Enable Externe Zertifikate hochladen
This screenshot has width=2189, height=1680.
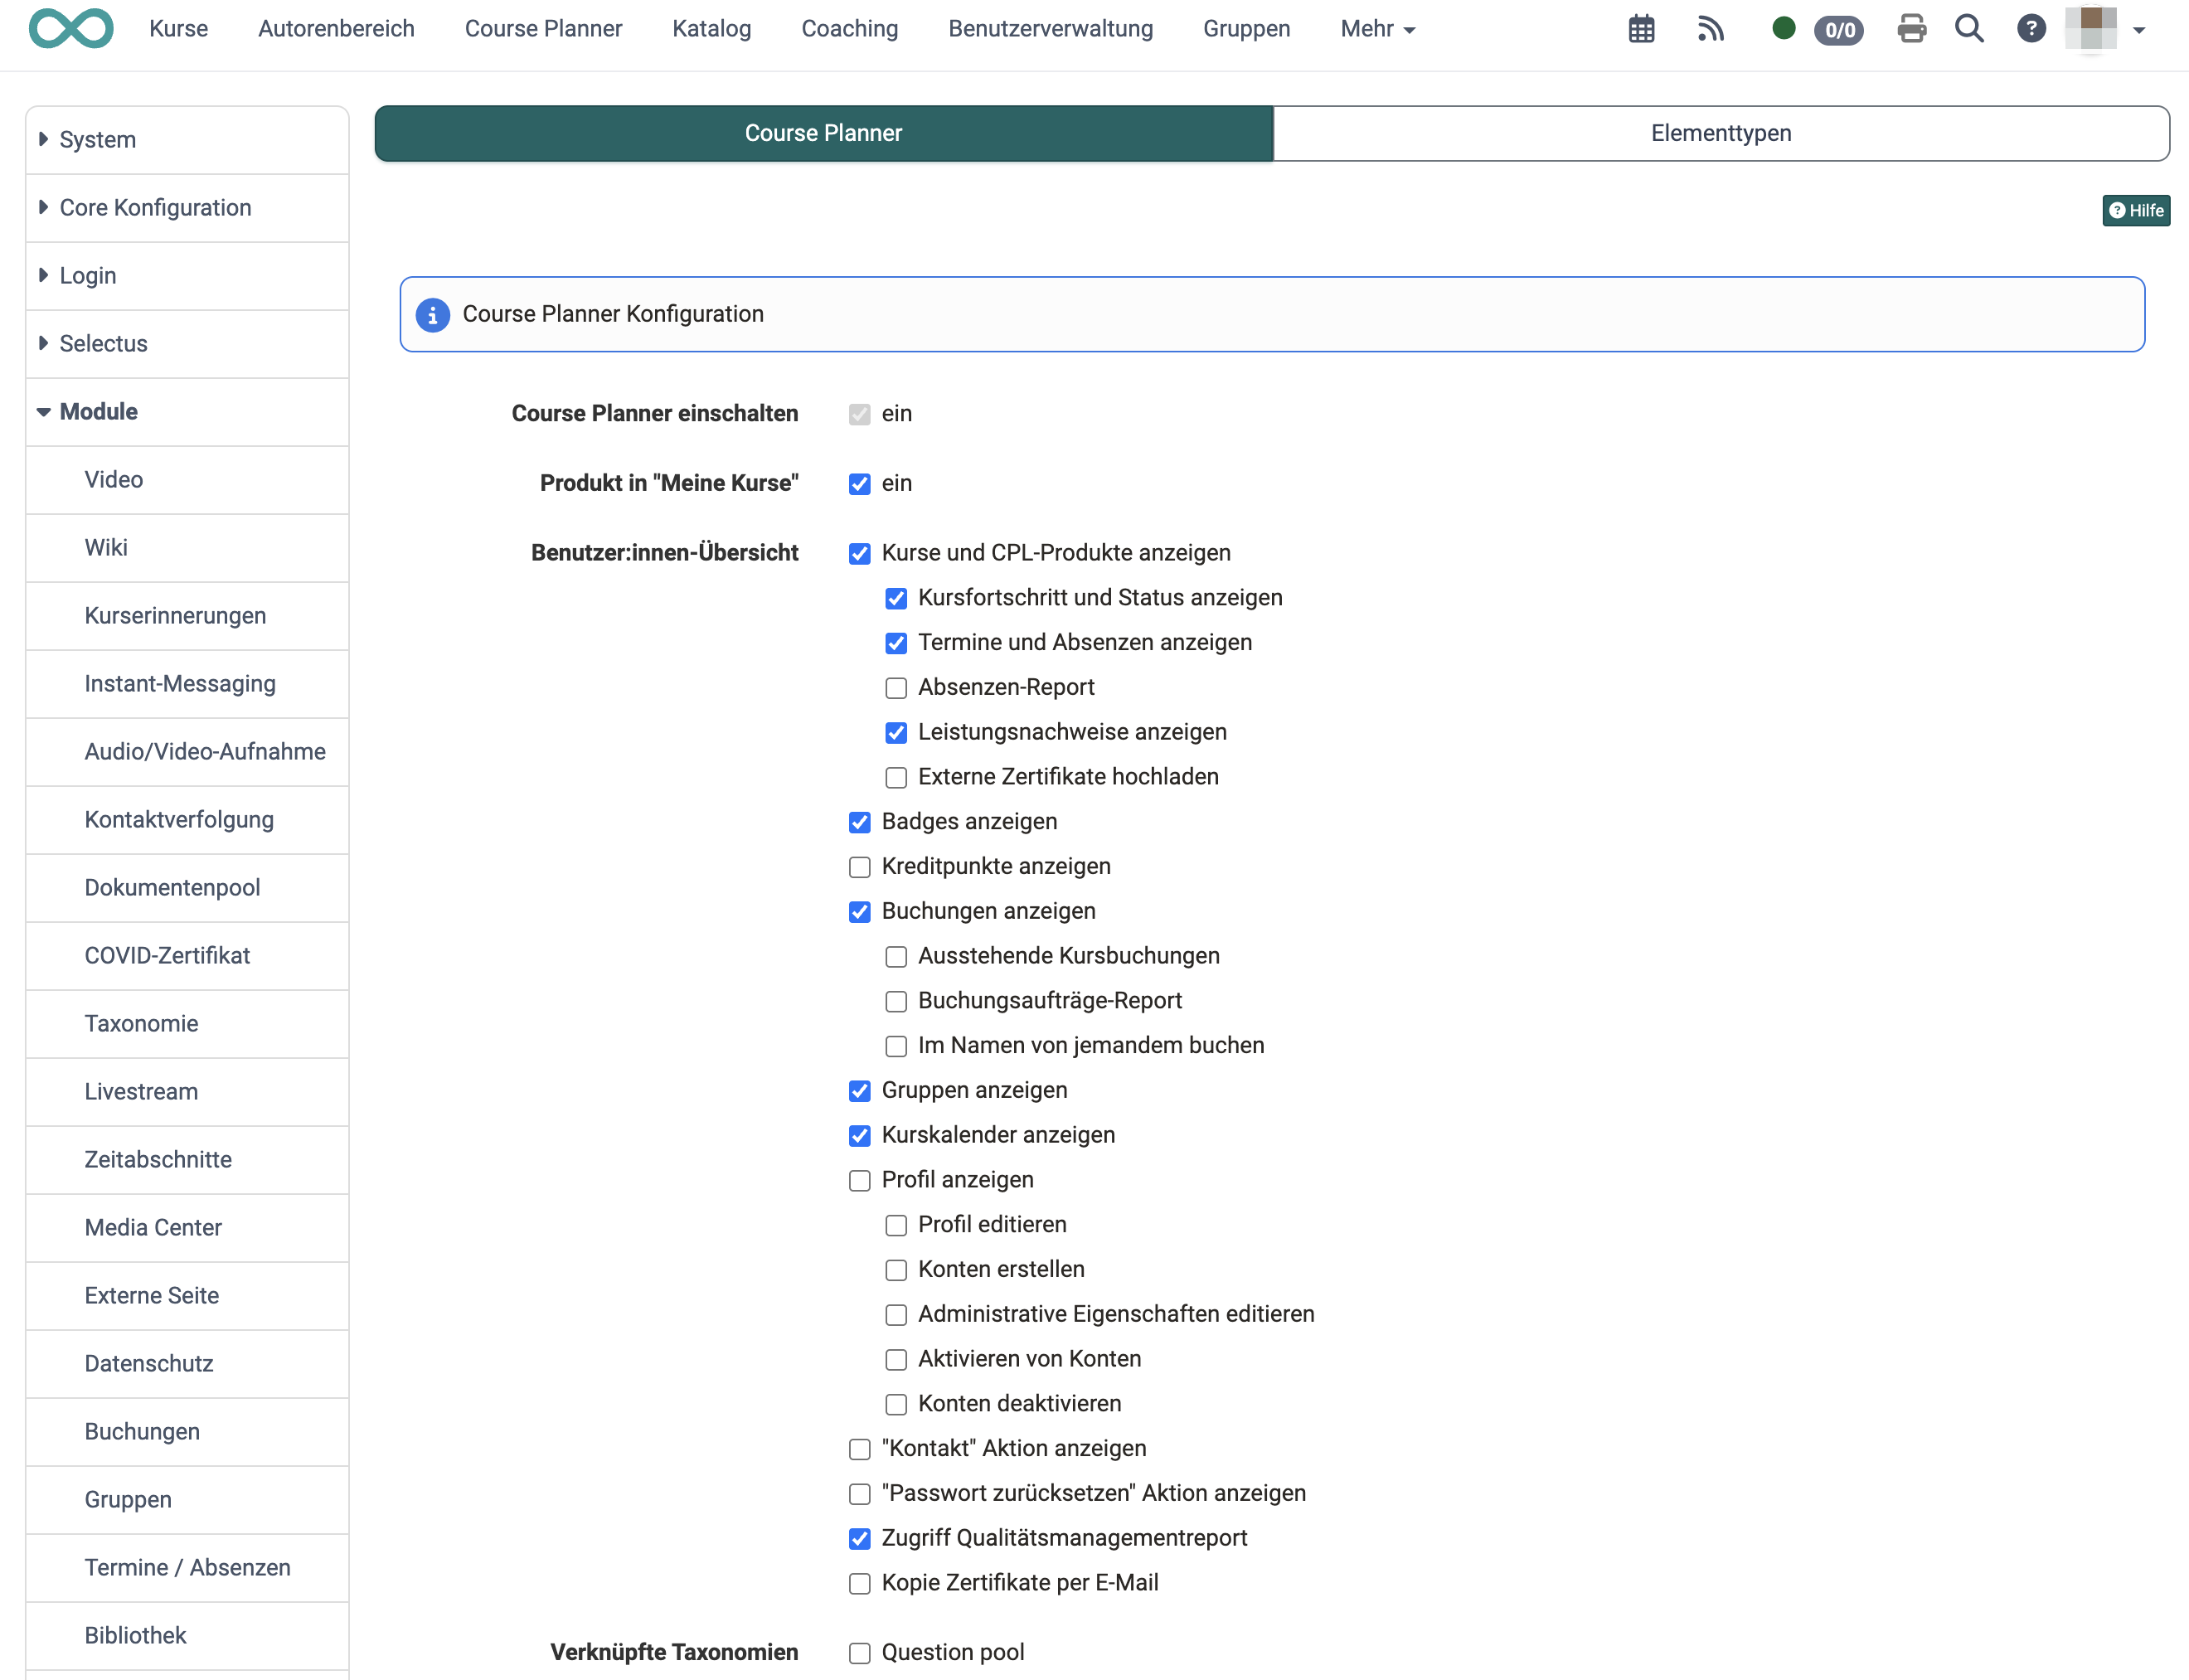(896, 778)
